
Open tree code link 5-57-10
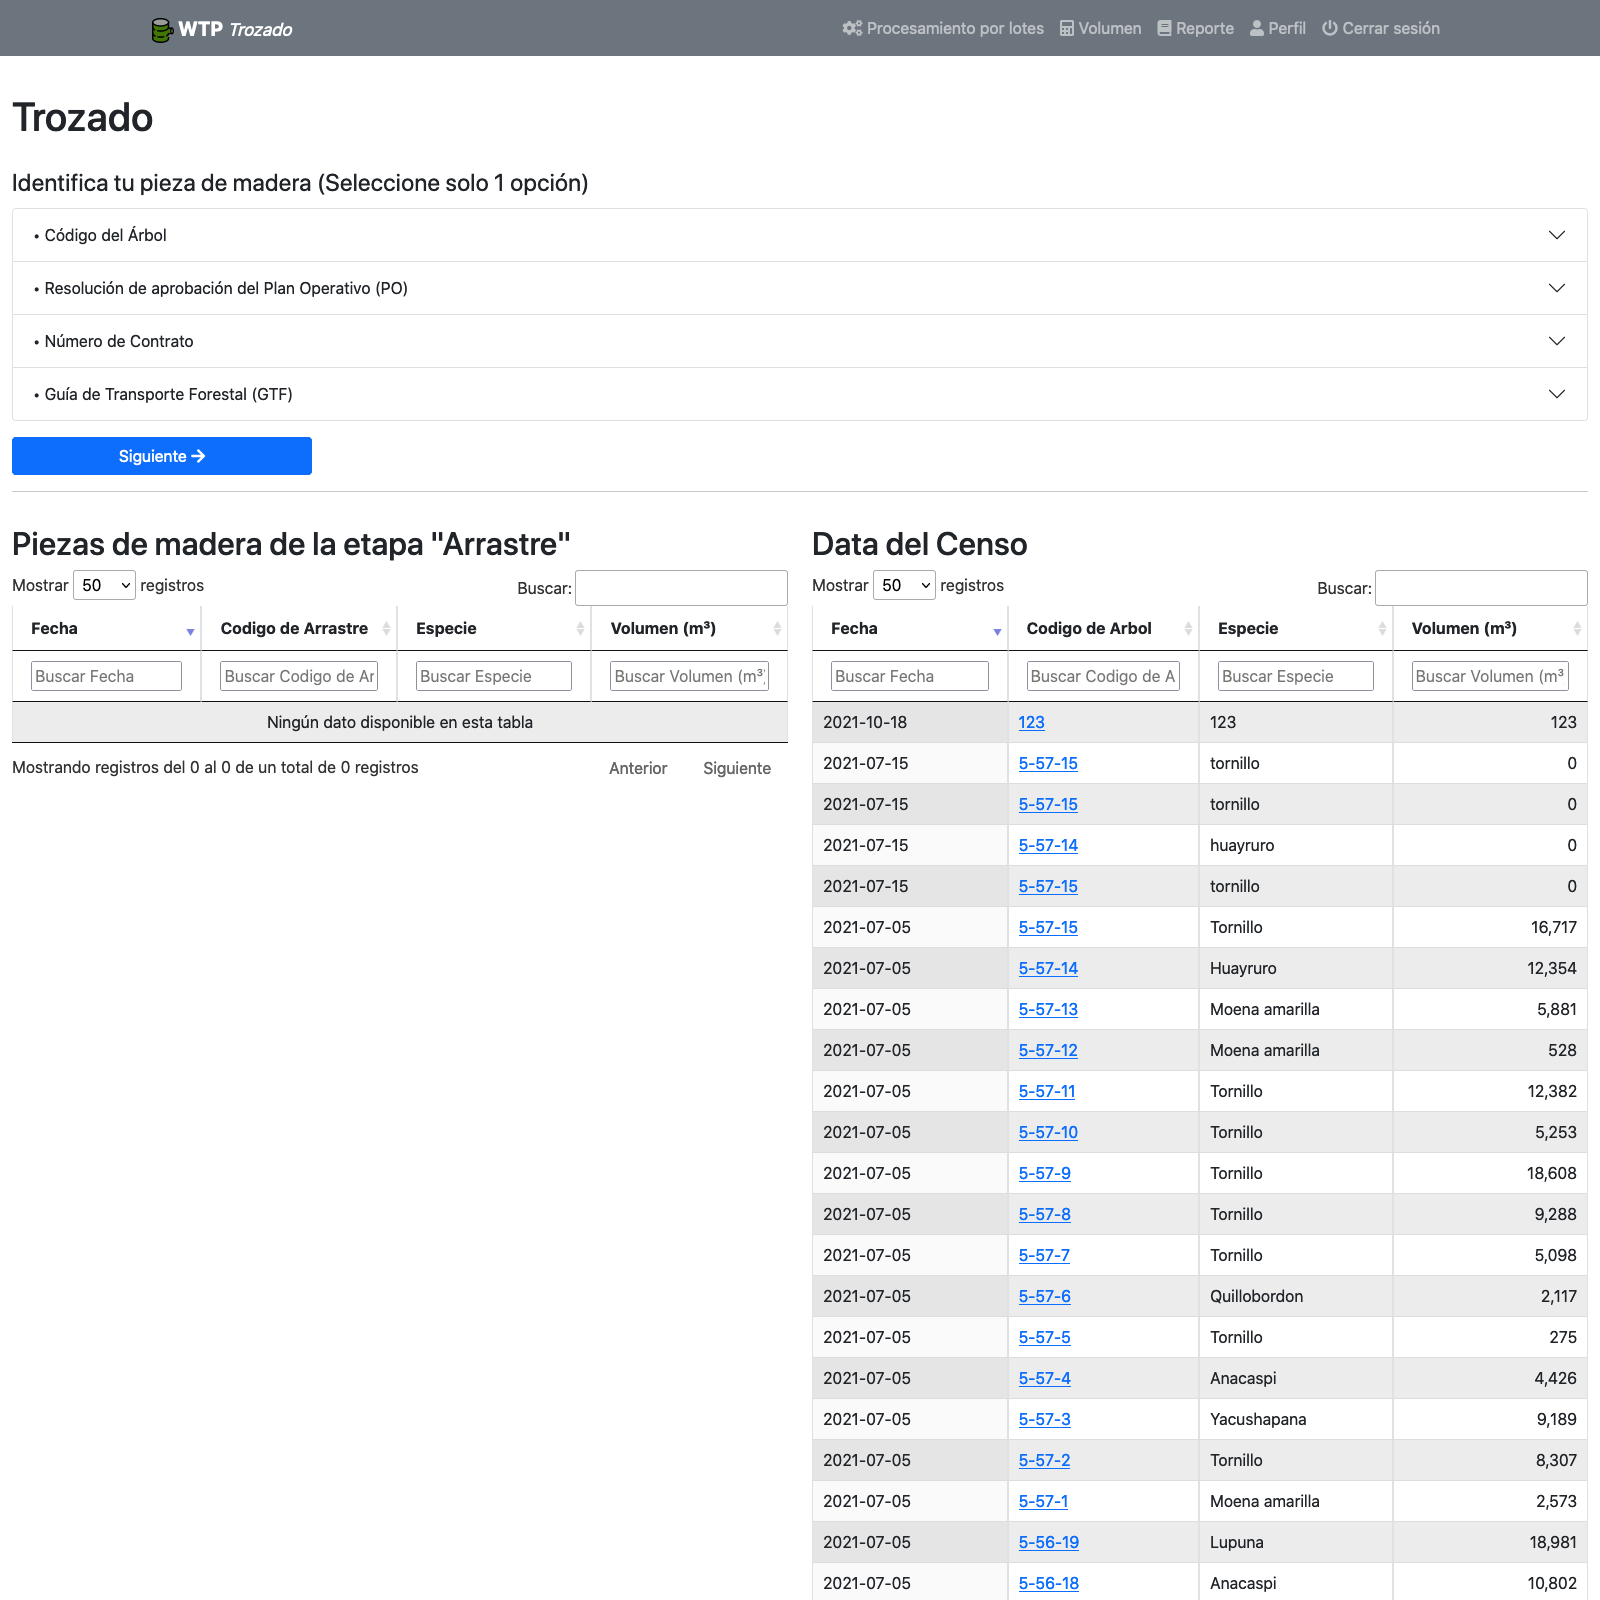pos(1048,1132)
